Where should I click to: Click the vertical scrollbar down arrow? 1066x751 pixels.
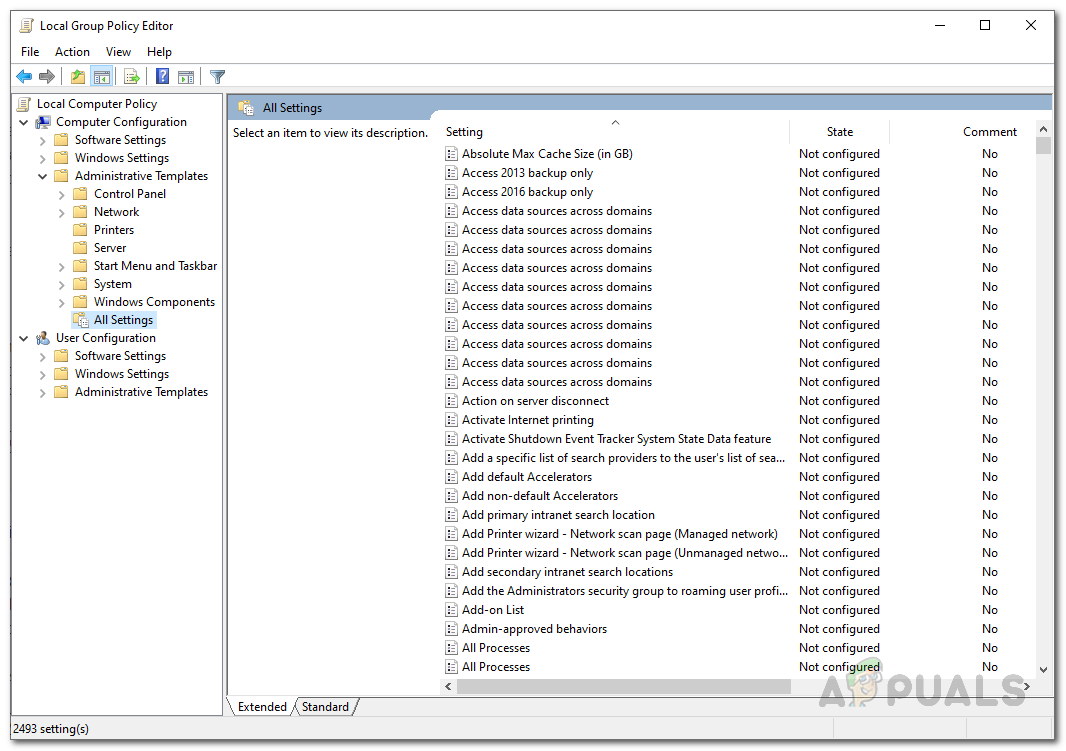1043,670
